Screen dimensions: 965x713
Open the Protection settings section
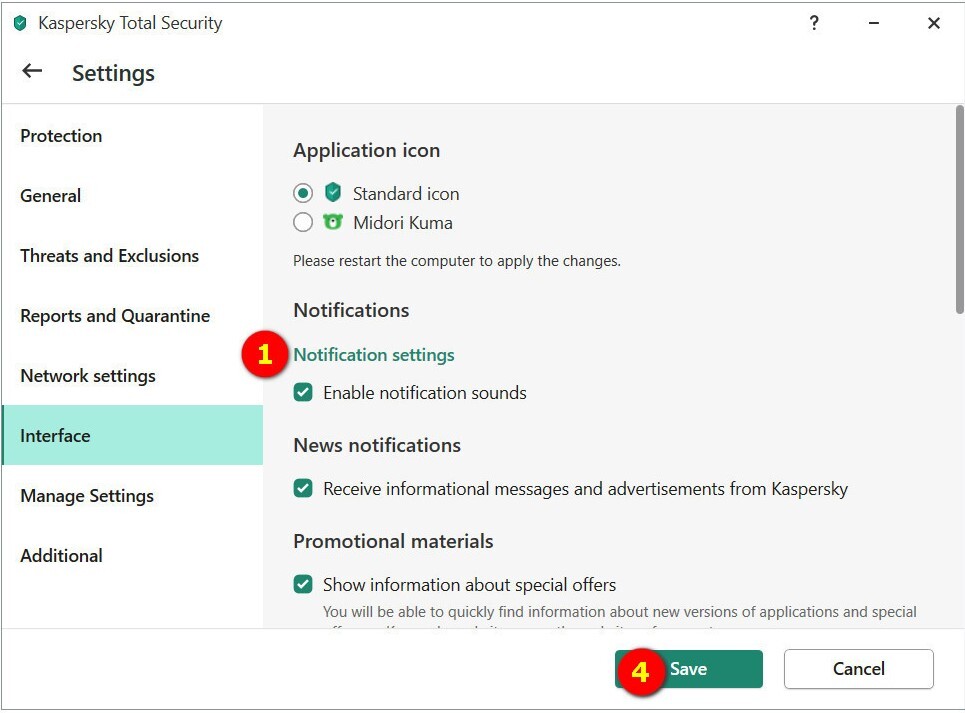point(132,135)
